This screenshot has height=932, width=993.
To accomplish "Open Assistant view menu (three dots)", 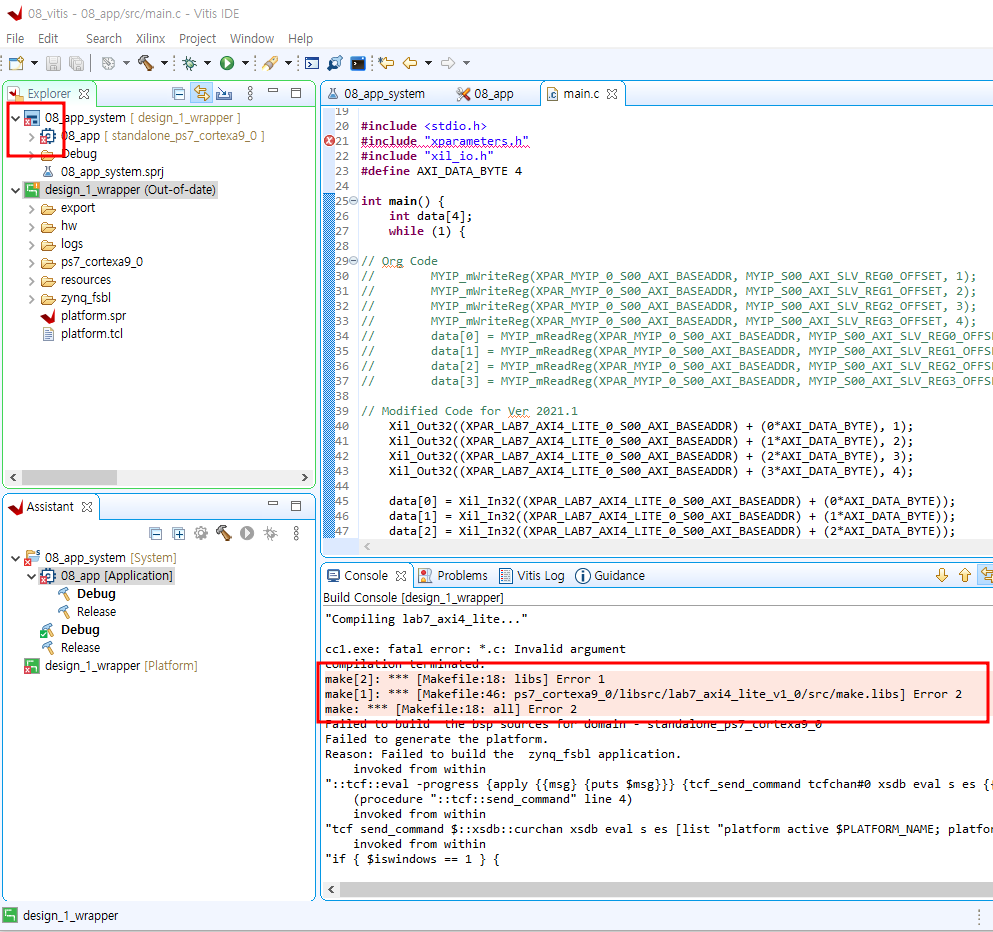I will [x=296, y=533].
